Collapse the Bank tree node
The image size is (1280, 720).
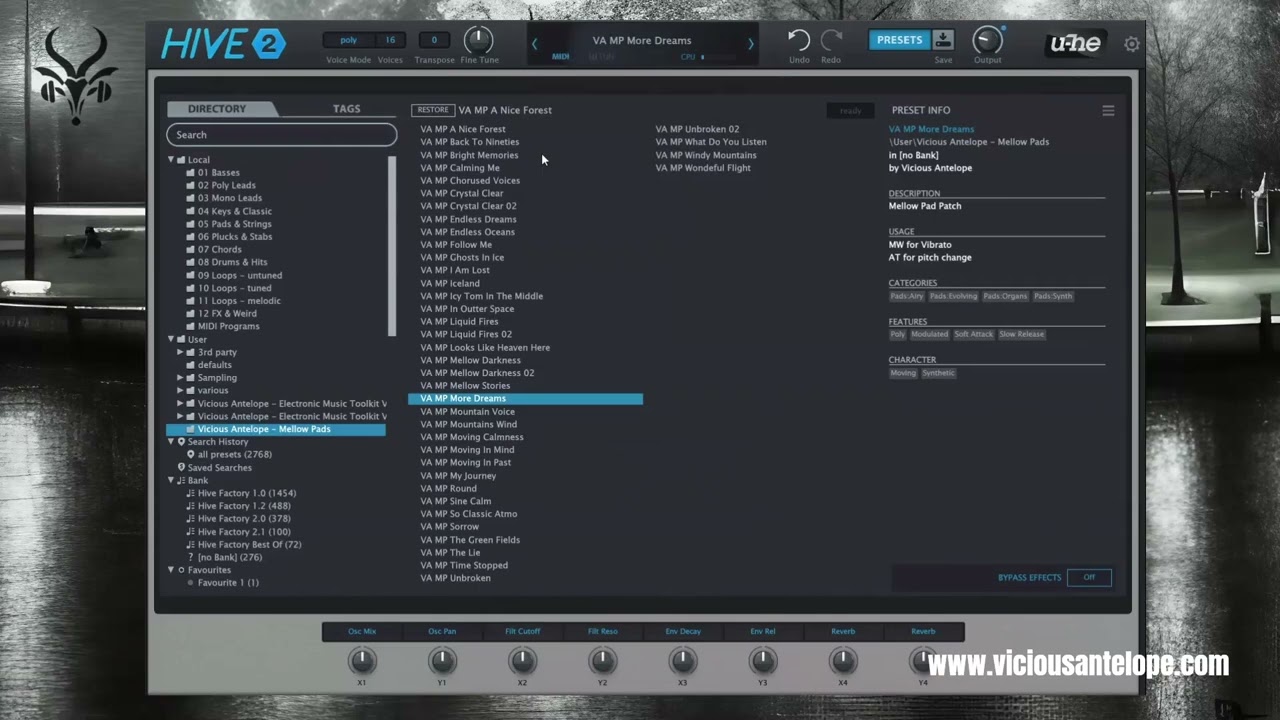click(171, 481)
